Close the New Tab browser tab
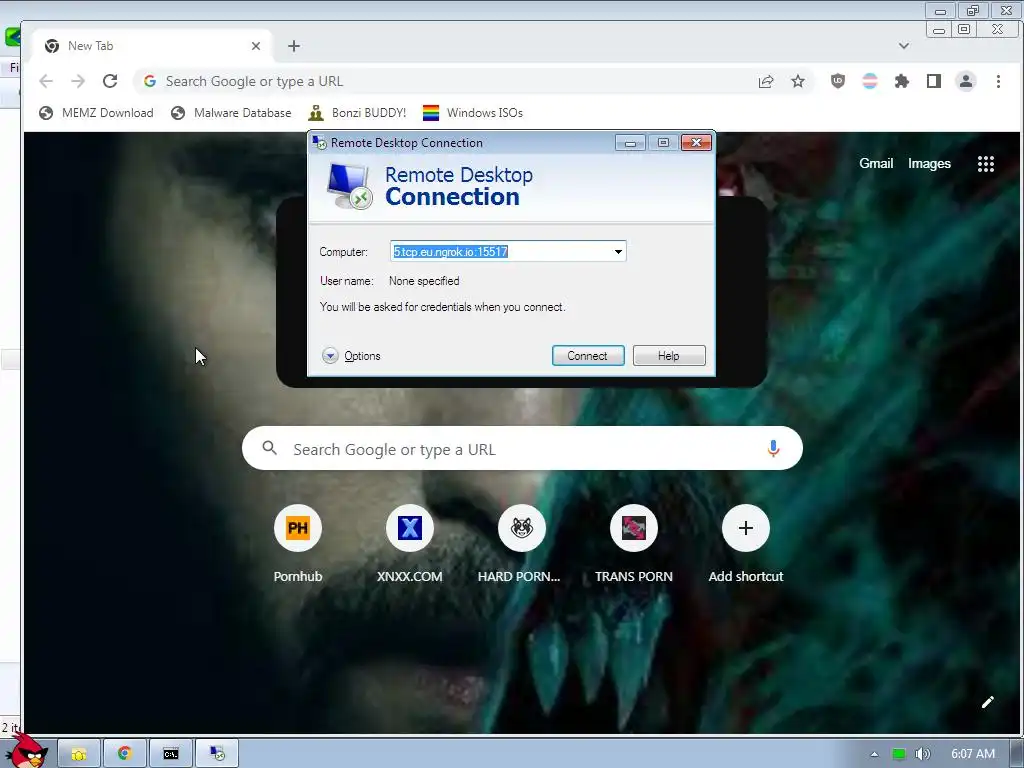This screenshot has height=768, width=1024. point(256,46)
